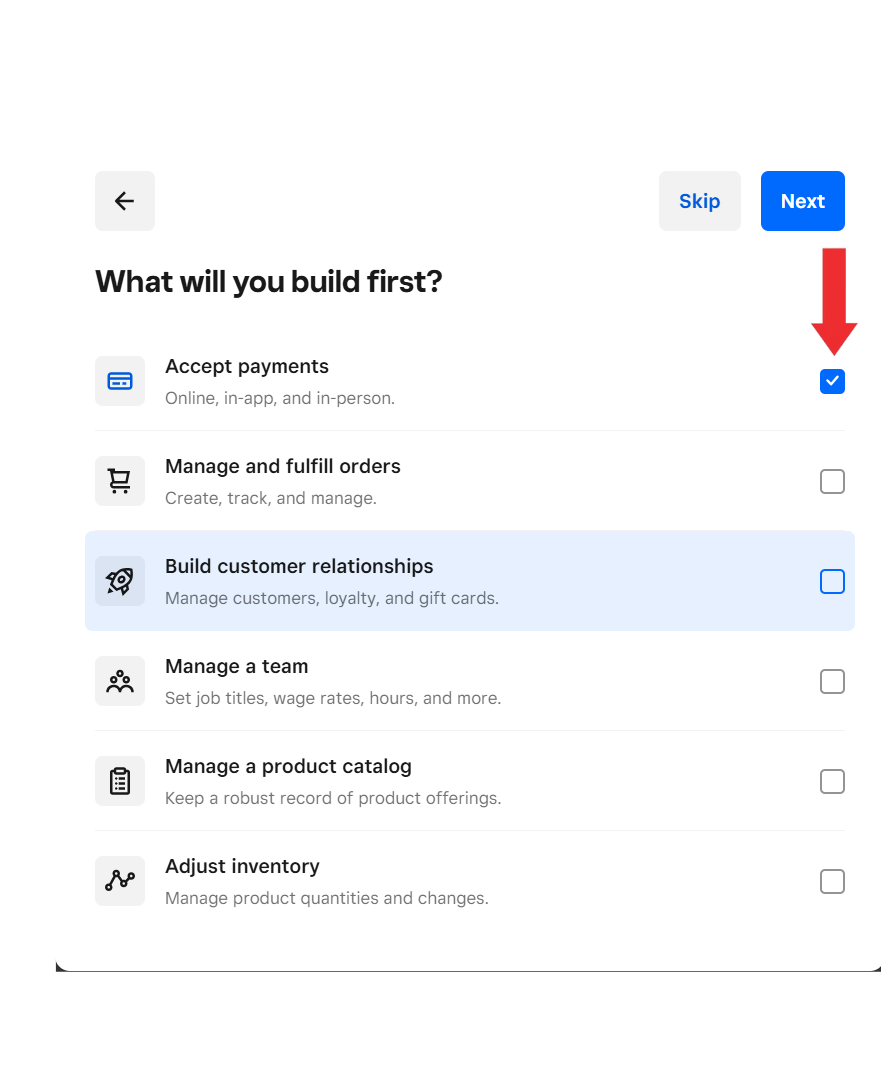Check the Adjust inventory checkbox

point(832,881)
